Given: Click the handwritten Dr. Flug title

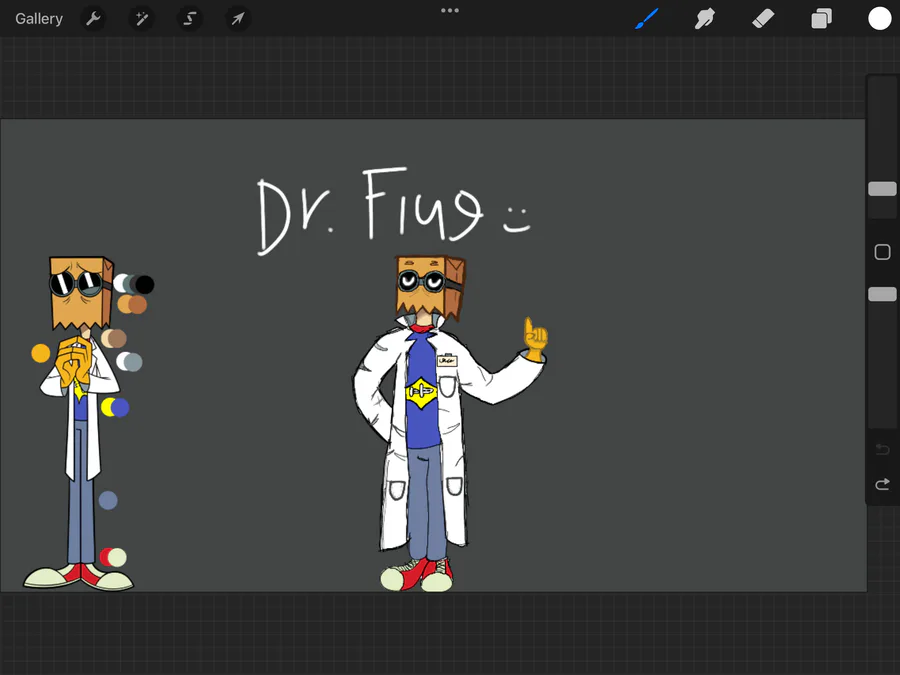Looking at the screenshot, I should (x=369, y=211).
